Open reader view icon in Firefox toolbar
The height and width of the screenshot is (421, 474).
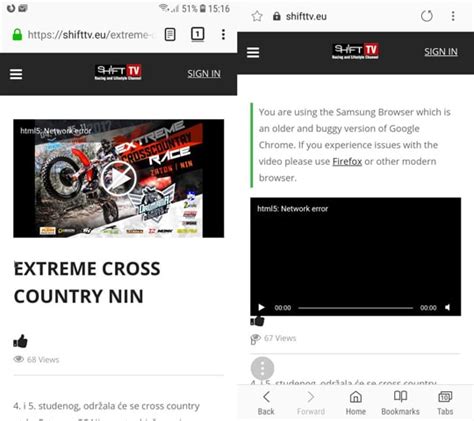point(170,34)
